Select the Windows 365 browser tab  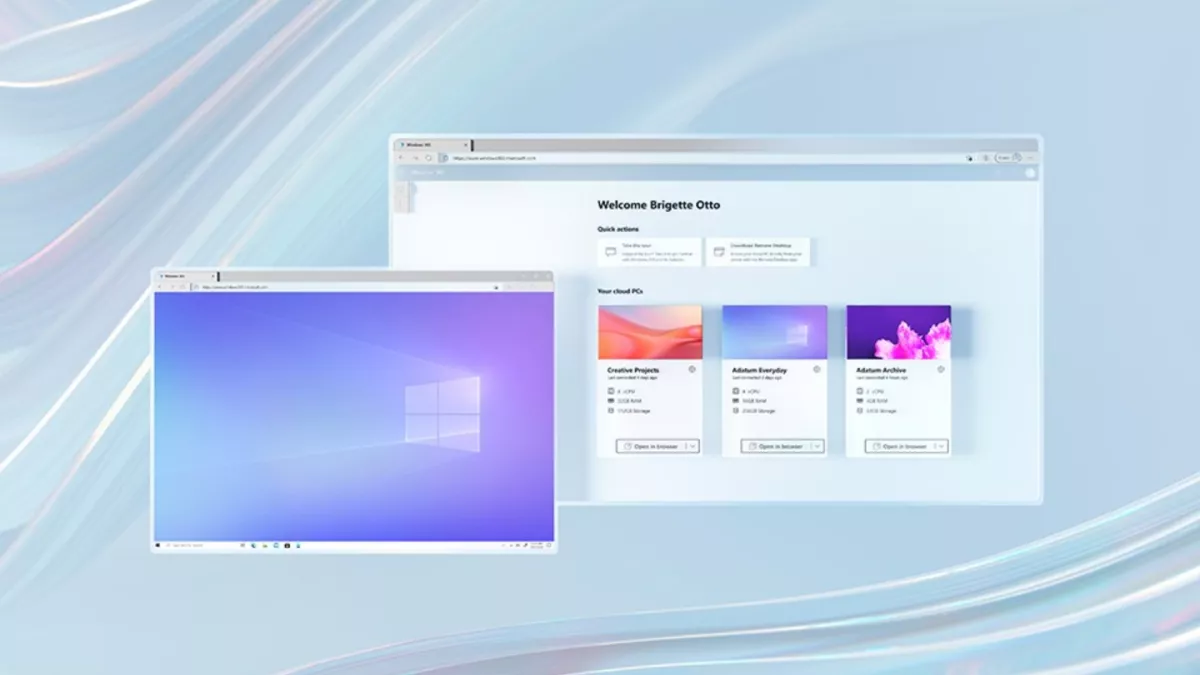[425, 143]
